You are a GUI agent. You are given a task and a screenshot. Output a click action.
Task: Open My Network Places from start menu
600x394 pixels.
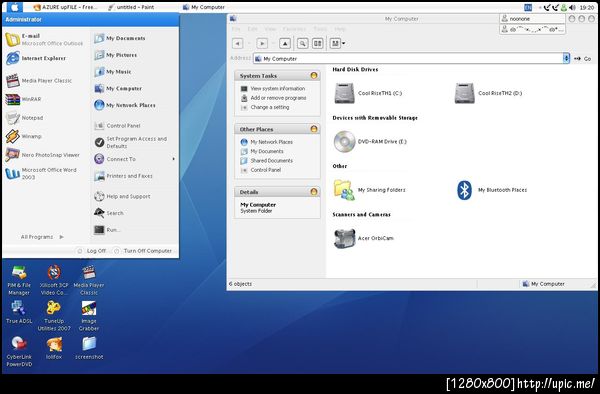click(125, 105)
